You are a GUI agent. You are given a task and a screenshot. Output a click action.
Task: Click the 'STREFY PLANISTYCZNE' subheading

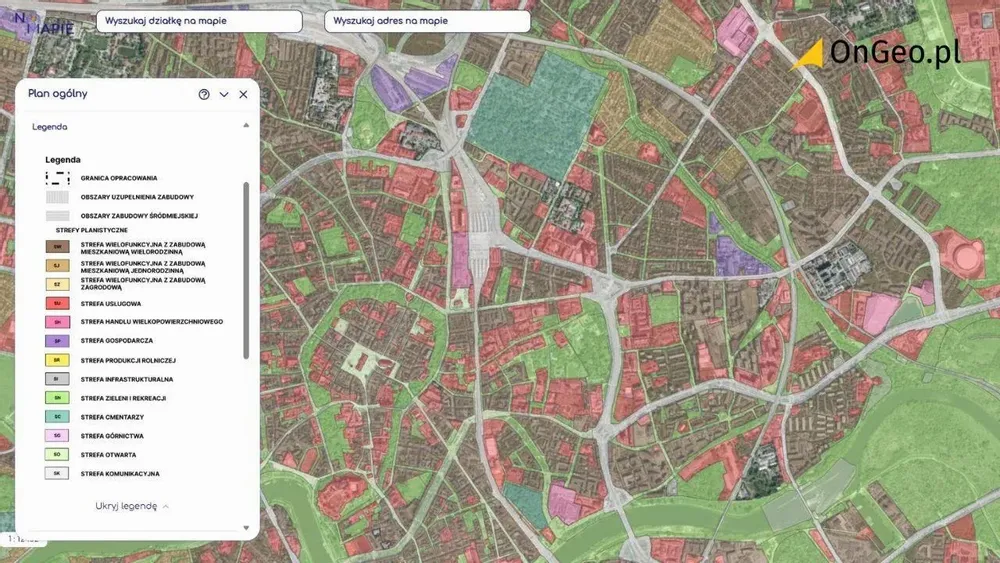pos(92,230)
